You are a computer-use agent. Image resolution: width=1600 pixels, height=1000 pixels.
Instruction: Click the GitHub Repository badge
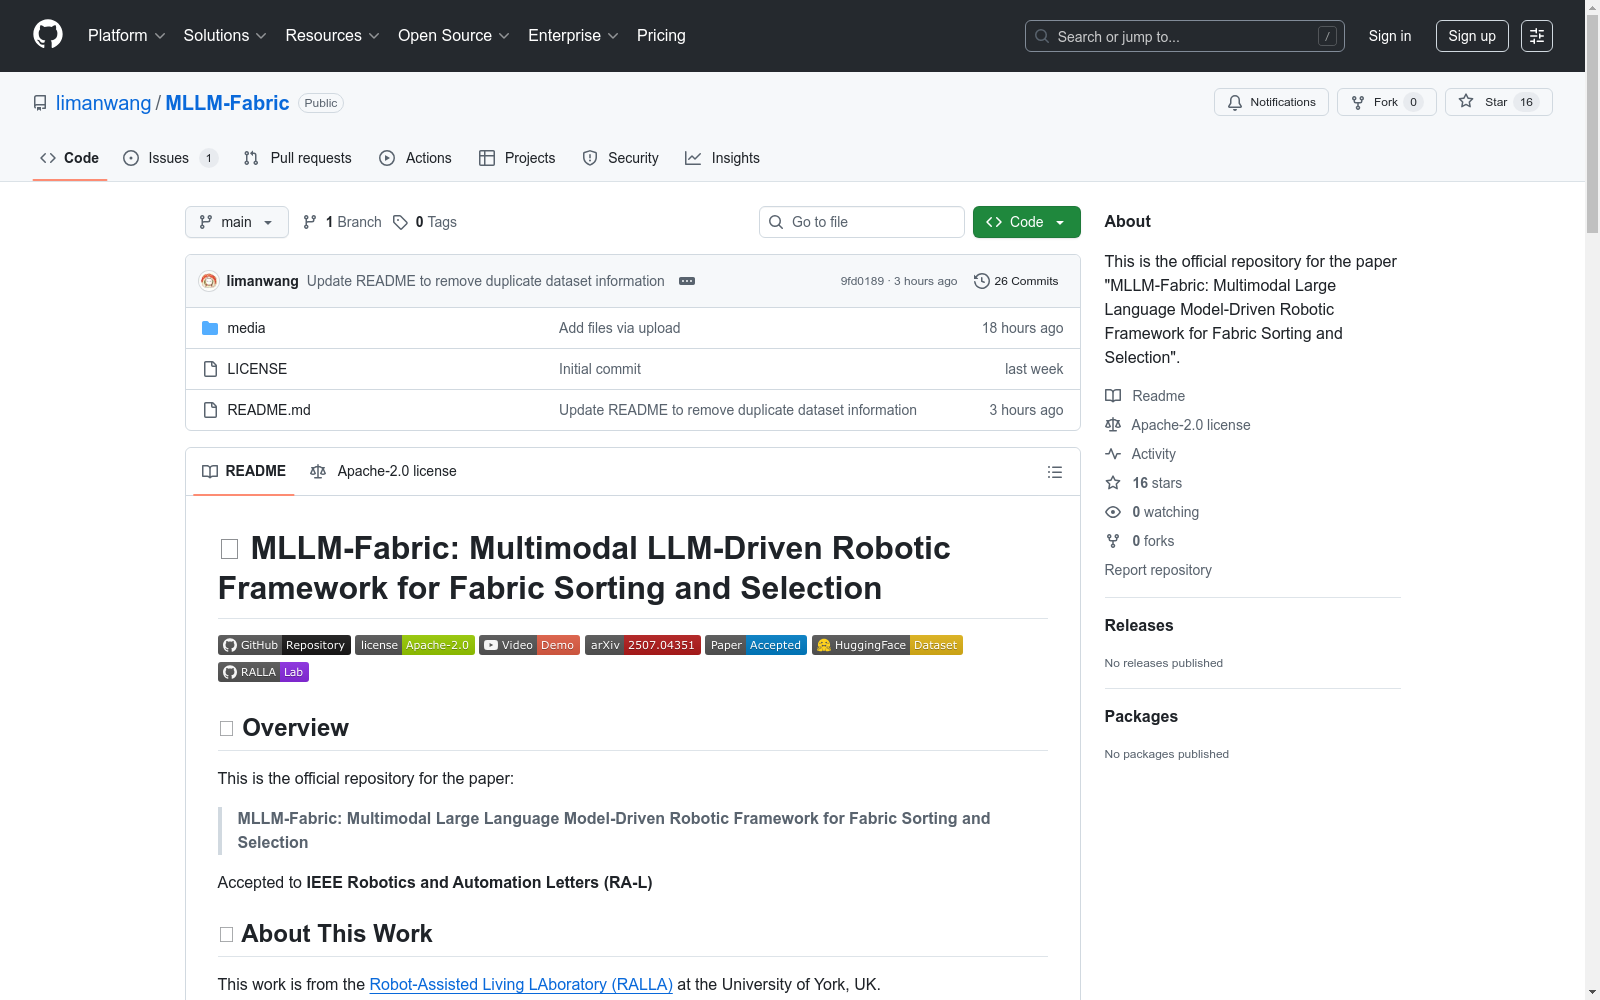284,645
